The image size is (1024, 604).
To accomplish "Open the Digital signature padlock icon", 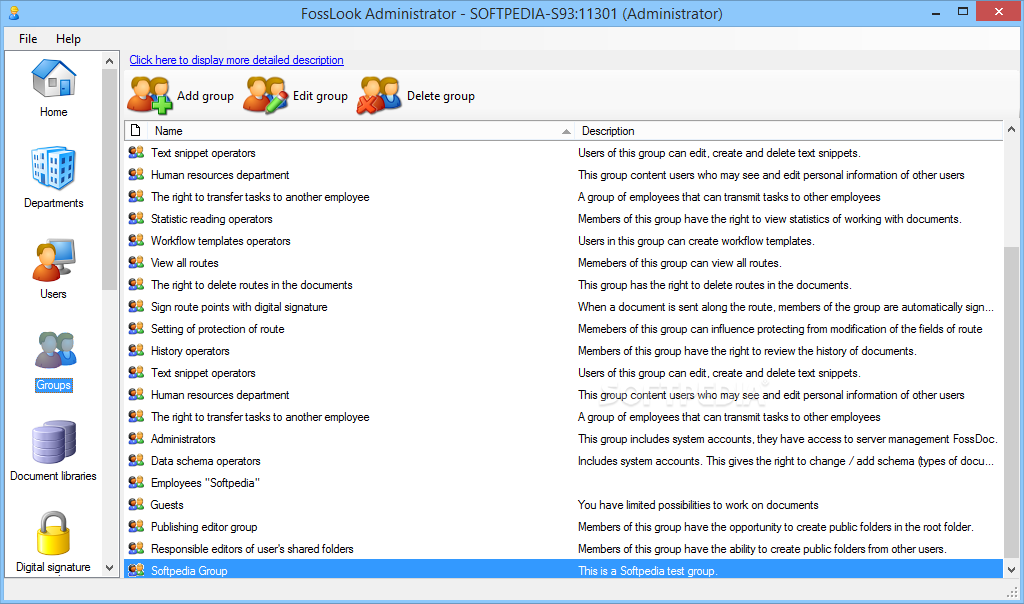I will [54, 533].
